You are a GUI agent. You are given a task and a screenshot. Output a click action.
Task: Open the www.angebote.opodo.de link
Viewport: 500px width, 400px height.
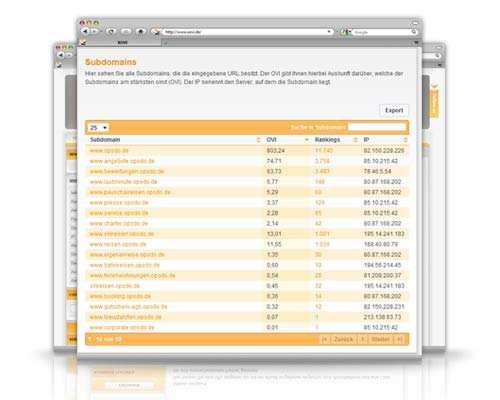click(x=122, y=161)
